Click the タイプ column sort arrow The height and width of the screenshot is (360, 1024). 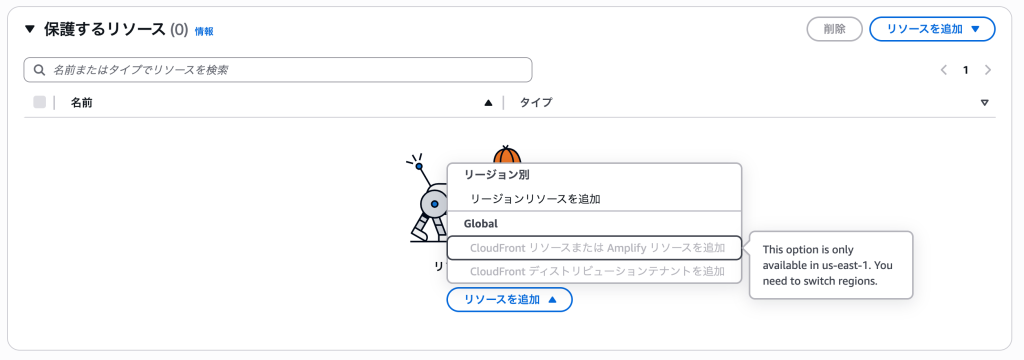985,103
